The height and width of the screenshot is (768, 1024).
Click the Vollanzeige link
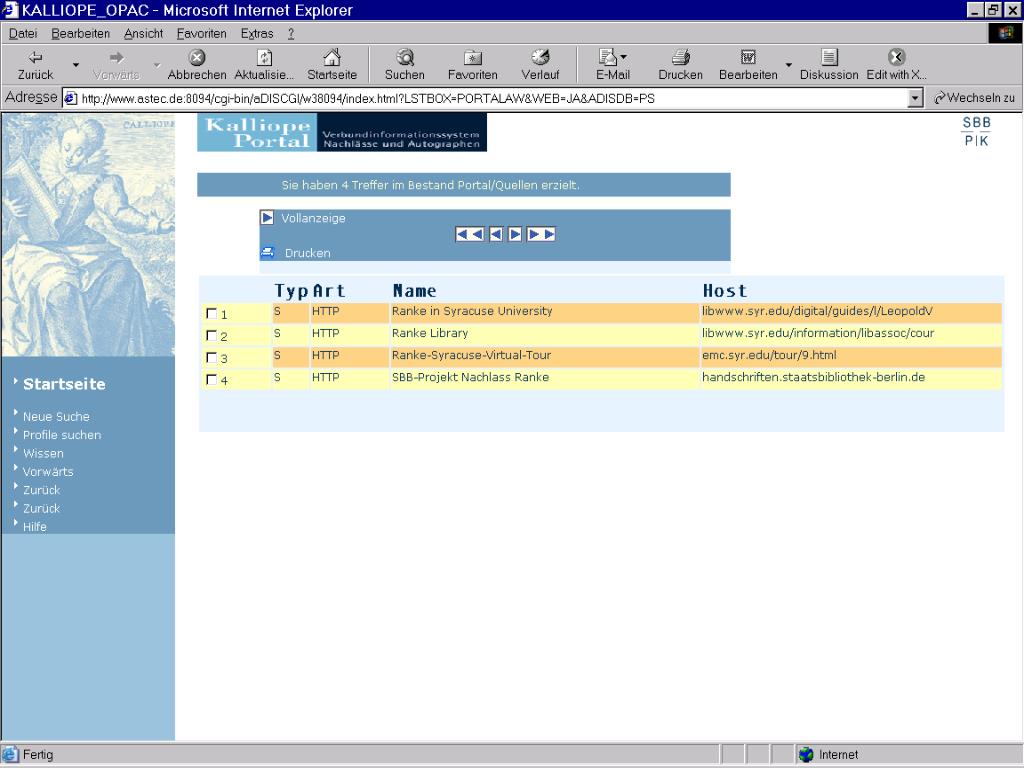click(312, 218)
